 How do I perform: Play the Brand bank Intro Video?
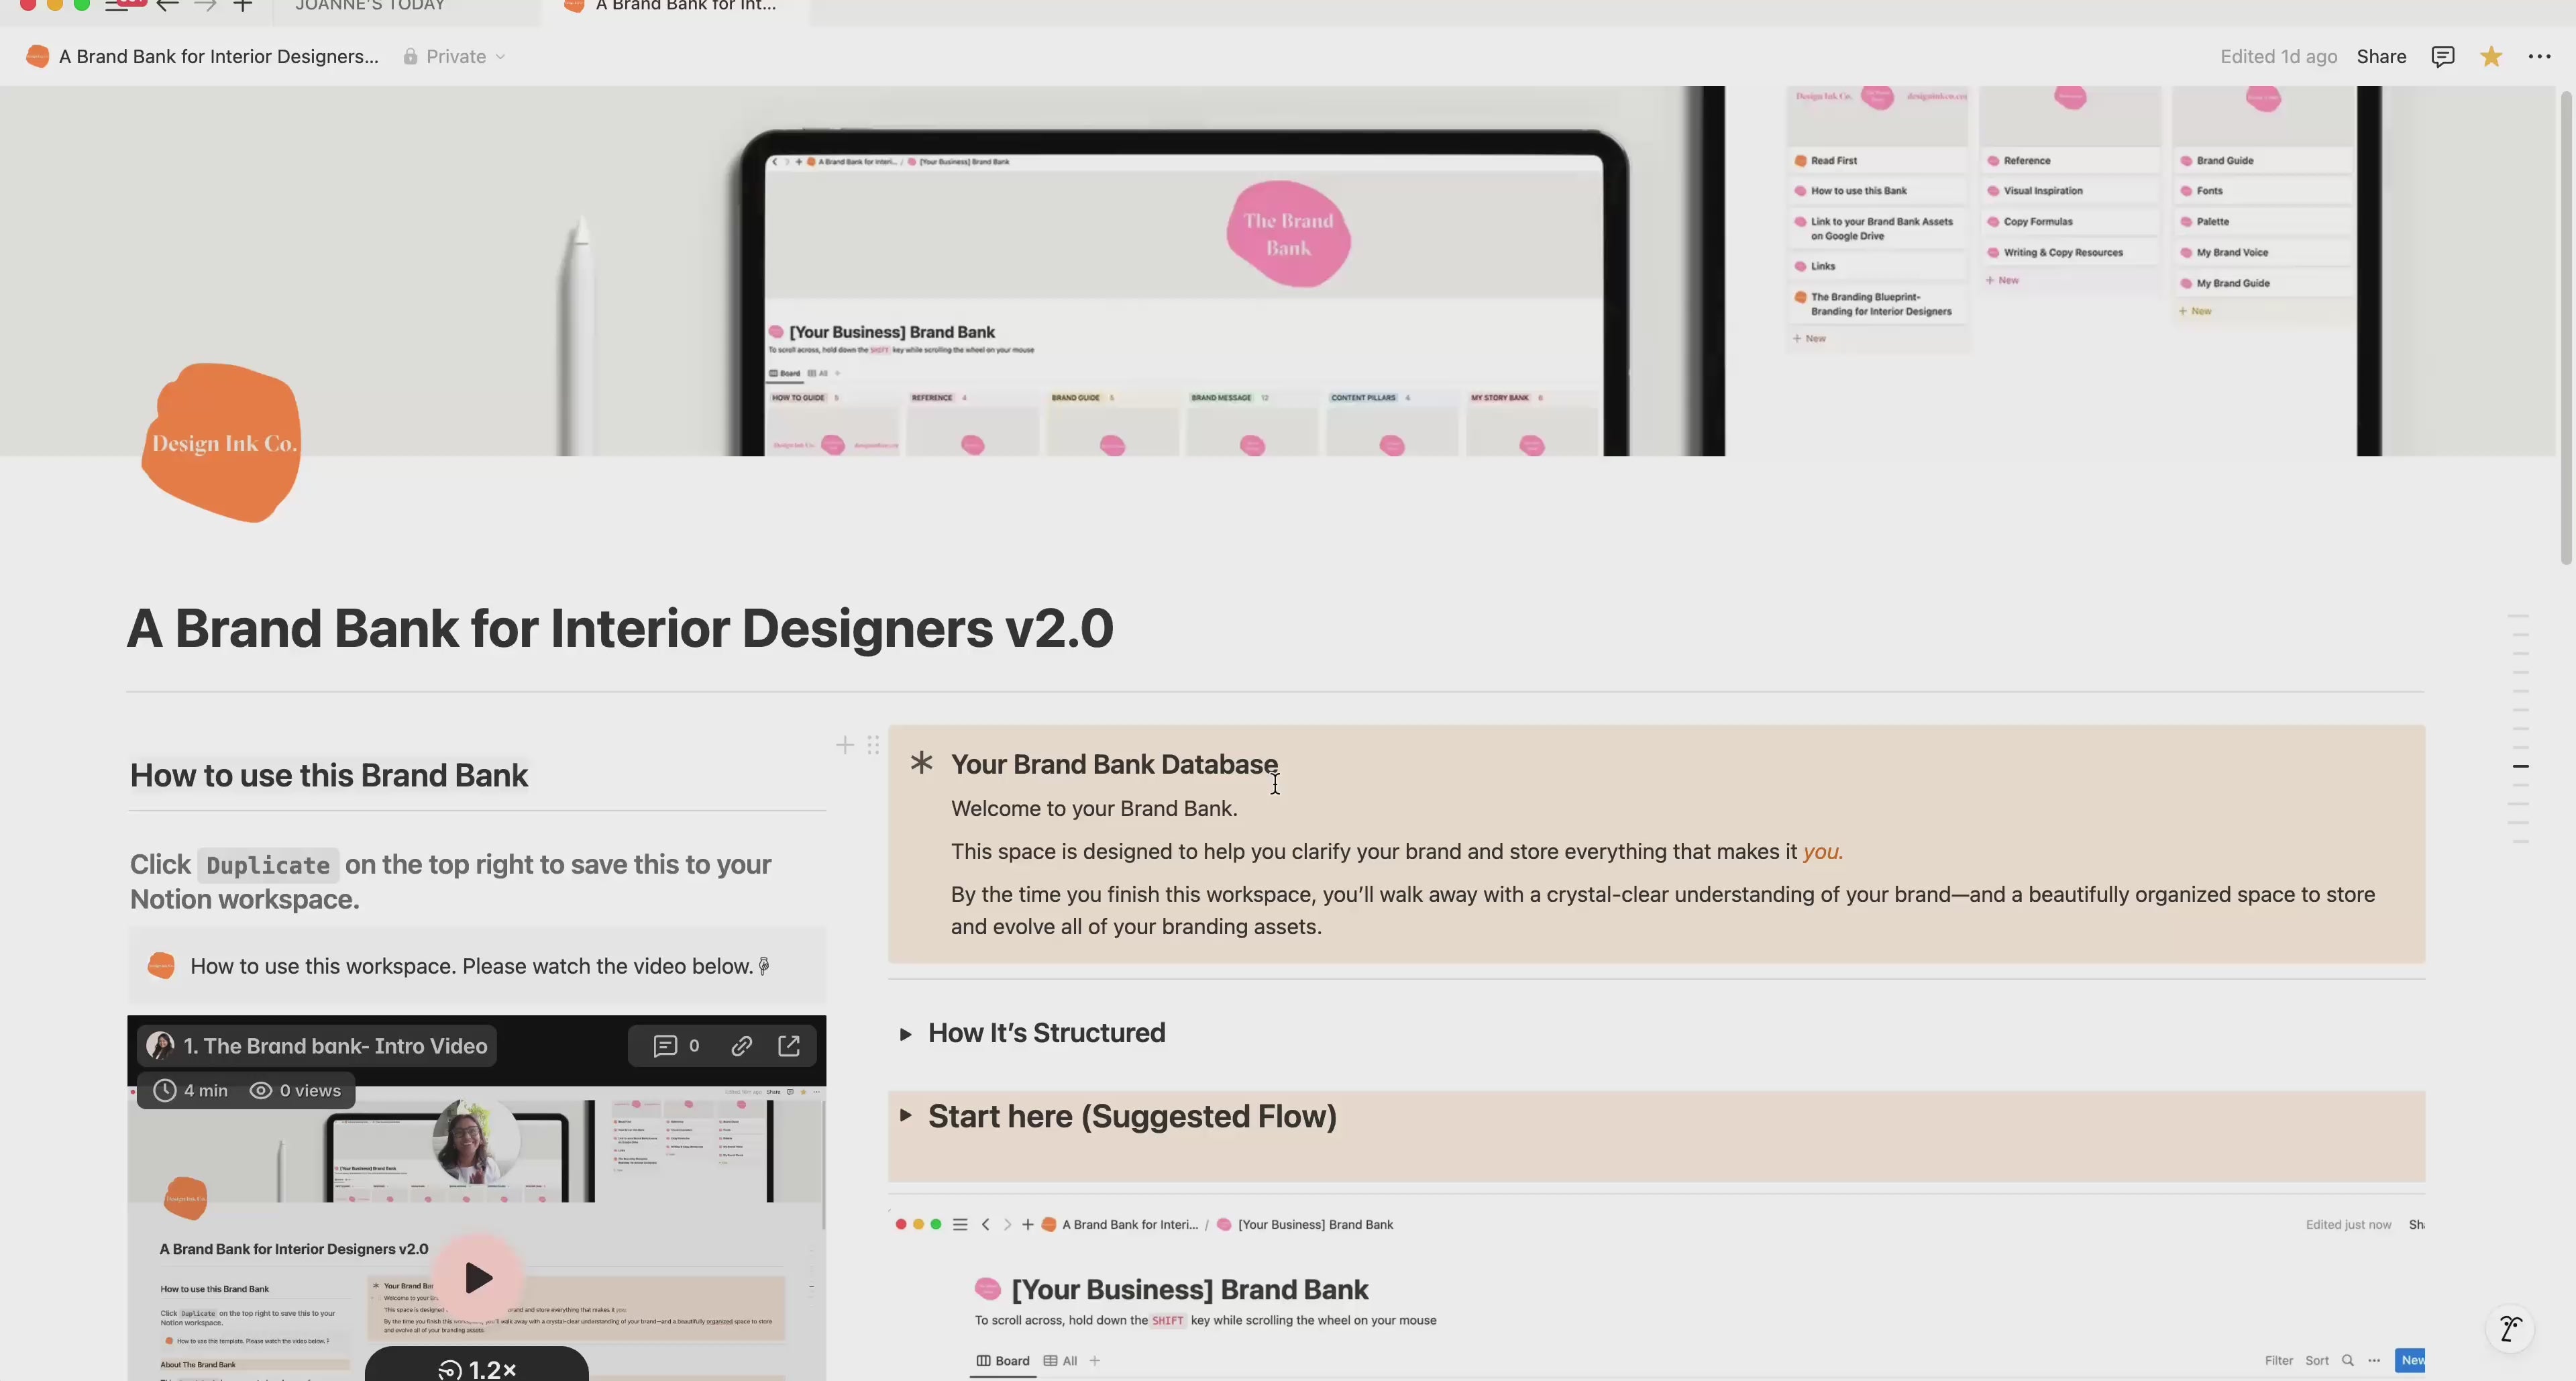click(x=478, y=1277)
